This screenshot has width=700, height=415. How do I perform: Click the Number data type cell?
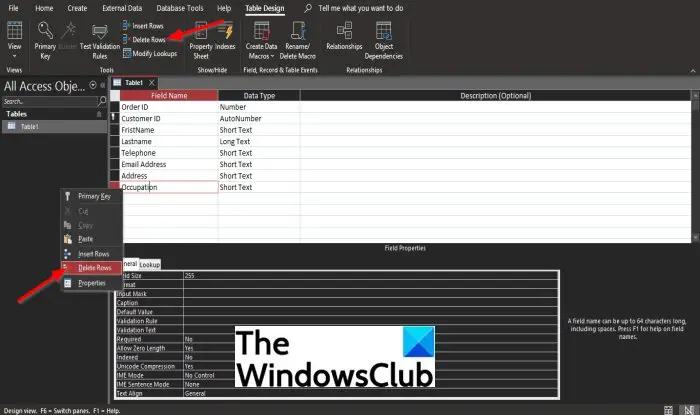point(259,107)
